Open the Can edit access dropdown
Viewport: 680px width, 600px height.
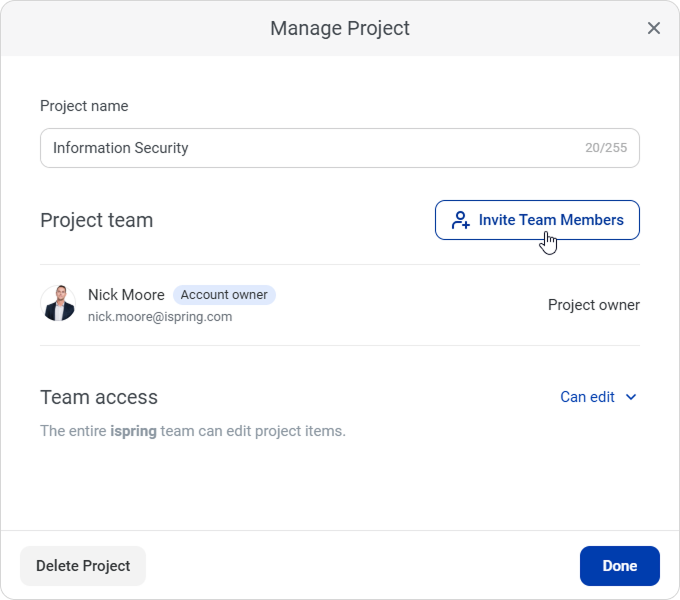(588, 397)
